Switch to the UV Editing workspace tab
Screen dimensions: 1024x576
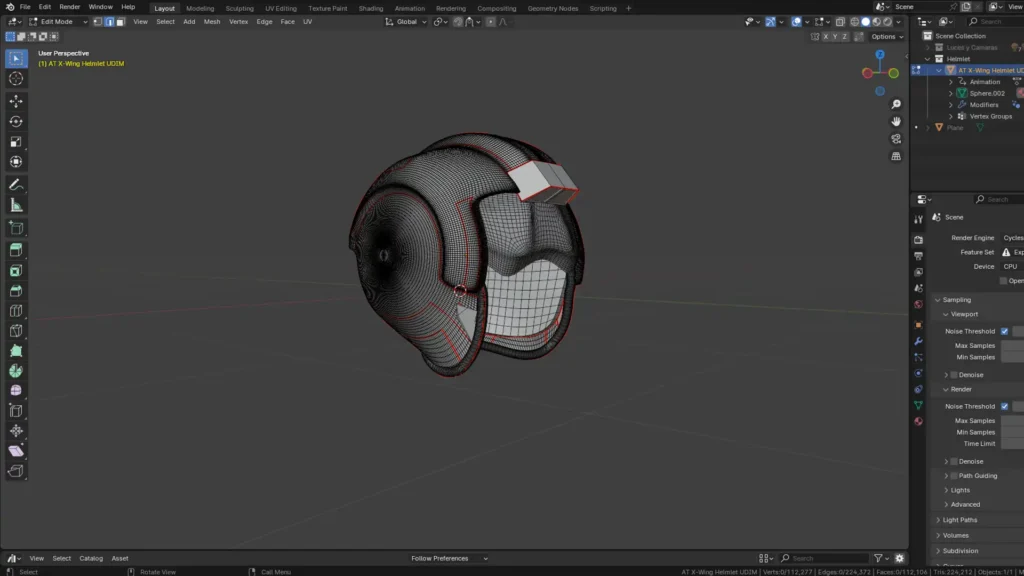(x=280, y=8)
